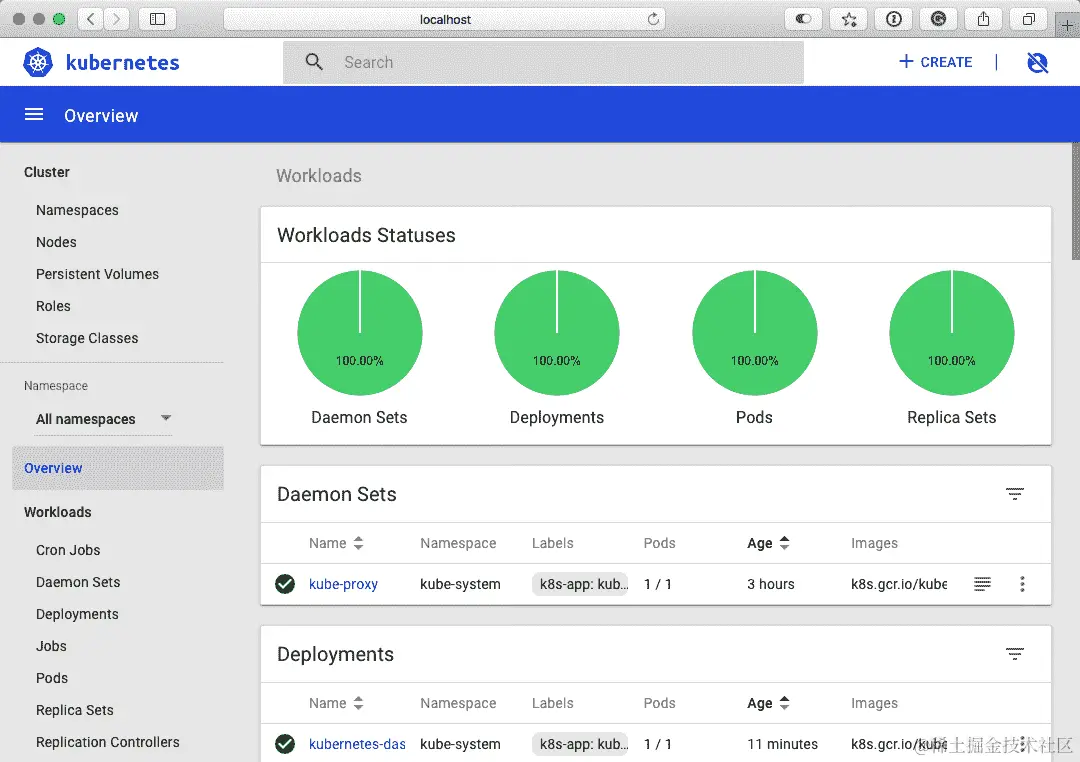Click the kube-proxy k8s.gcr.io image text
This screenshot has height=762, width=1080.
coord(899,584)
